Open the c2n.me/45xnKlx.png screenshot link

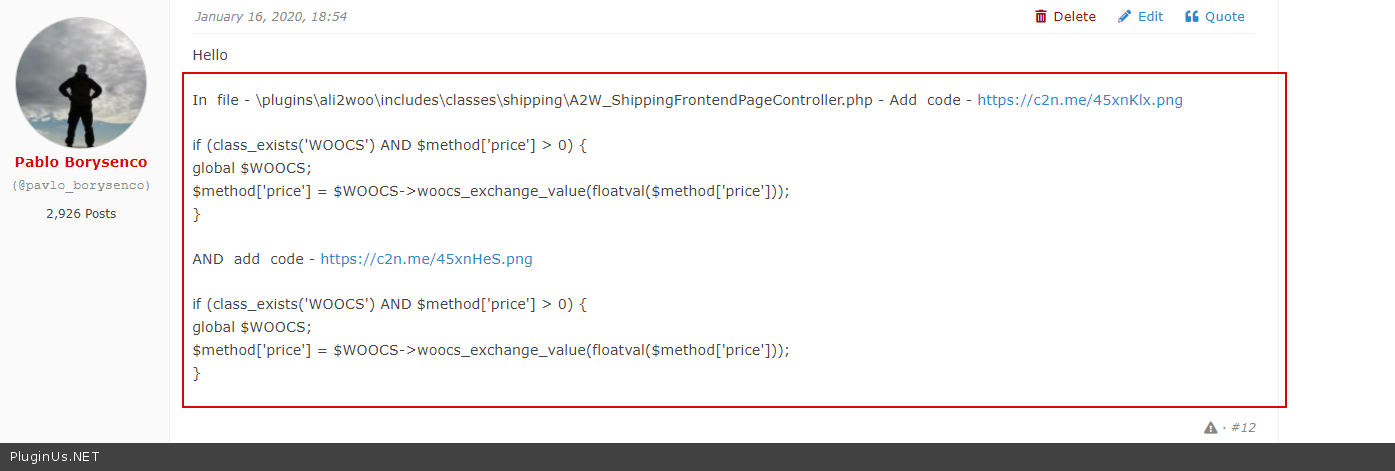(x=1080, y=100)
